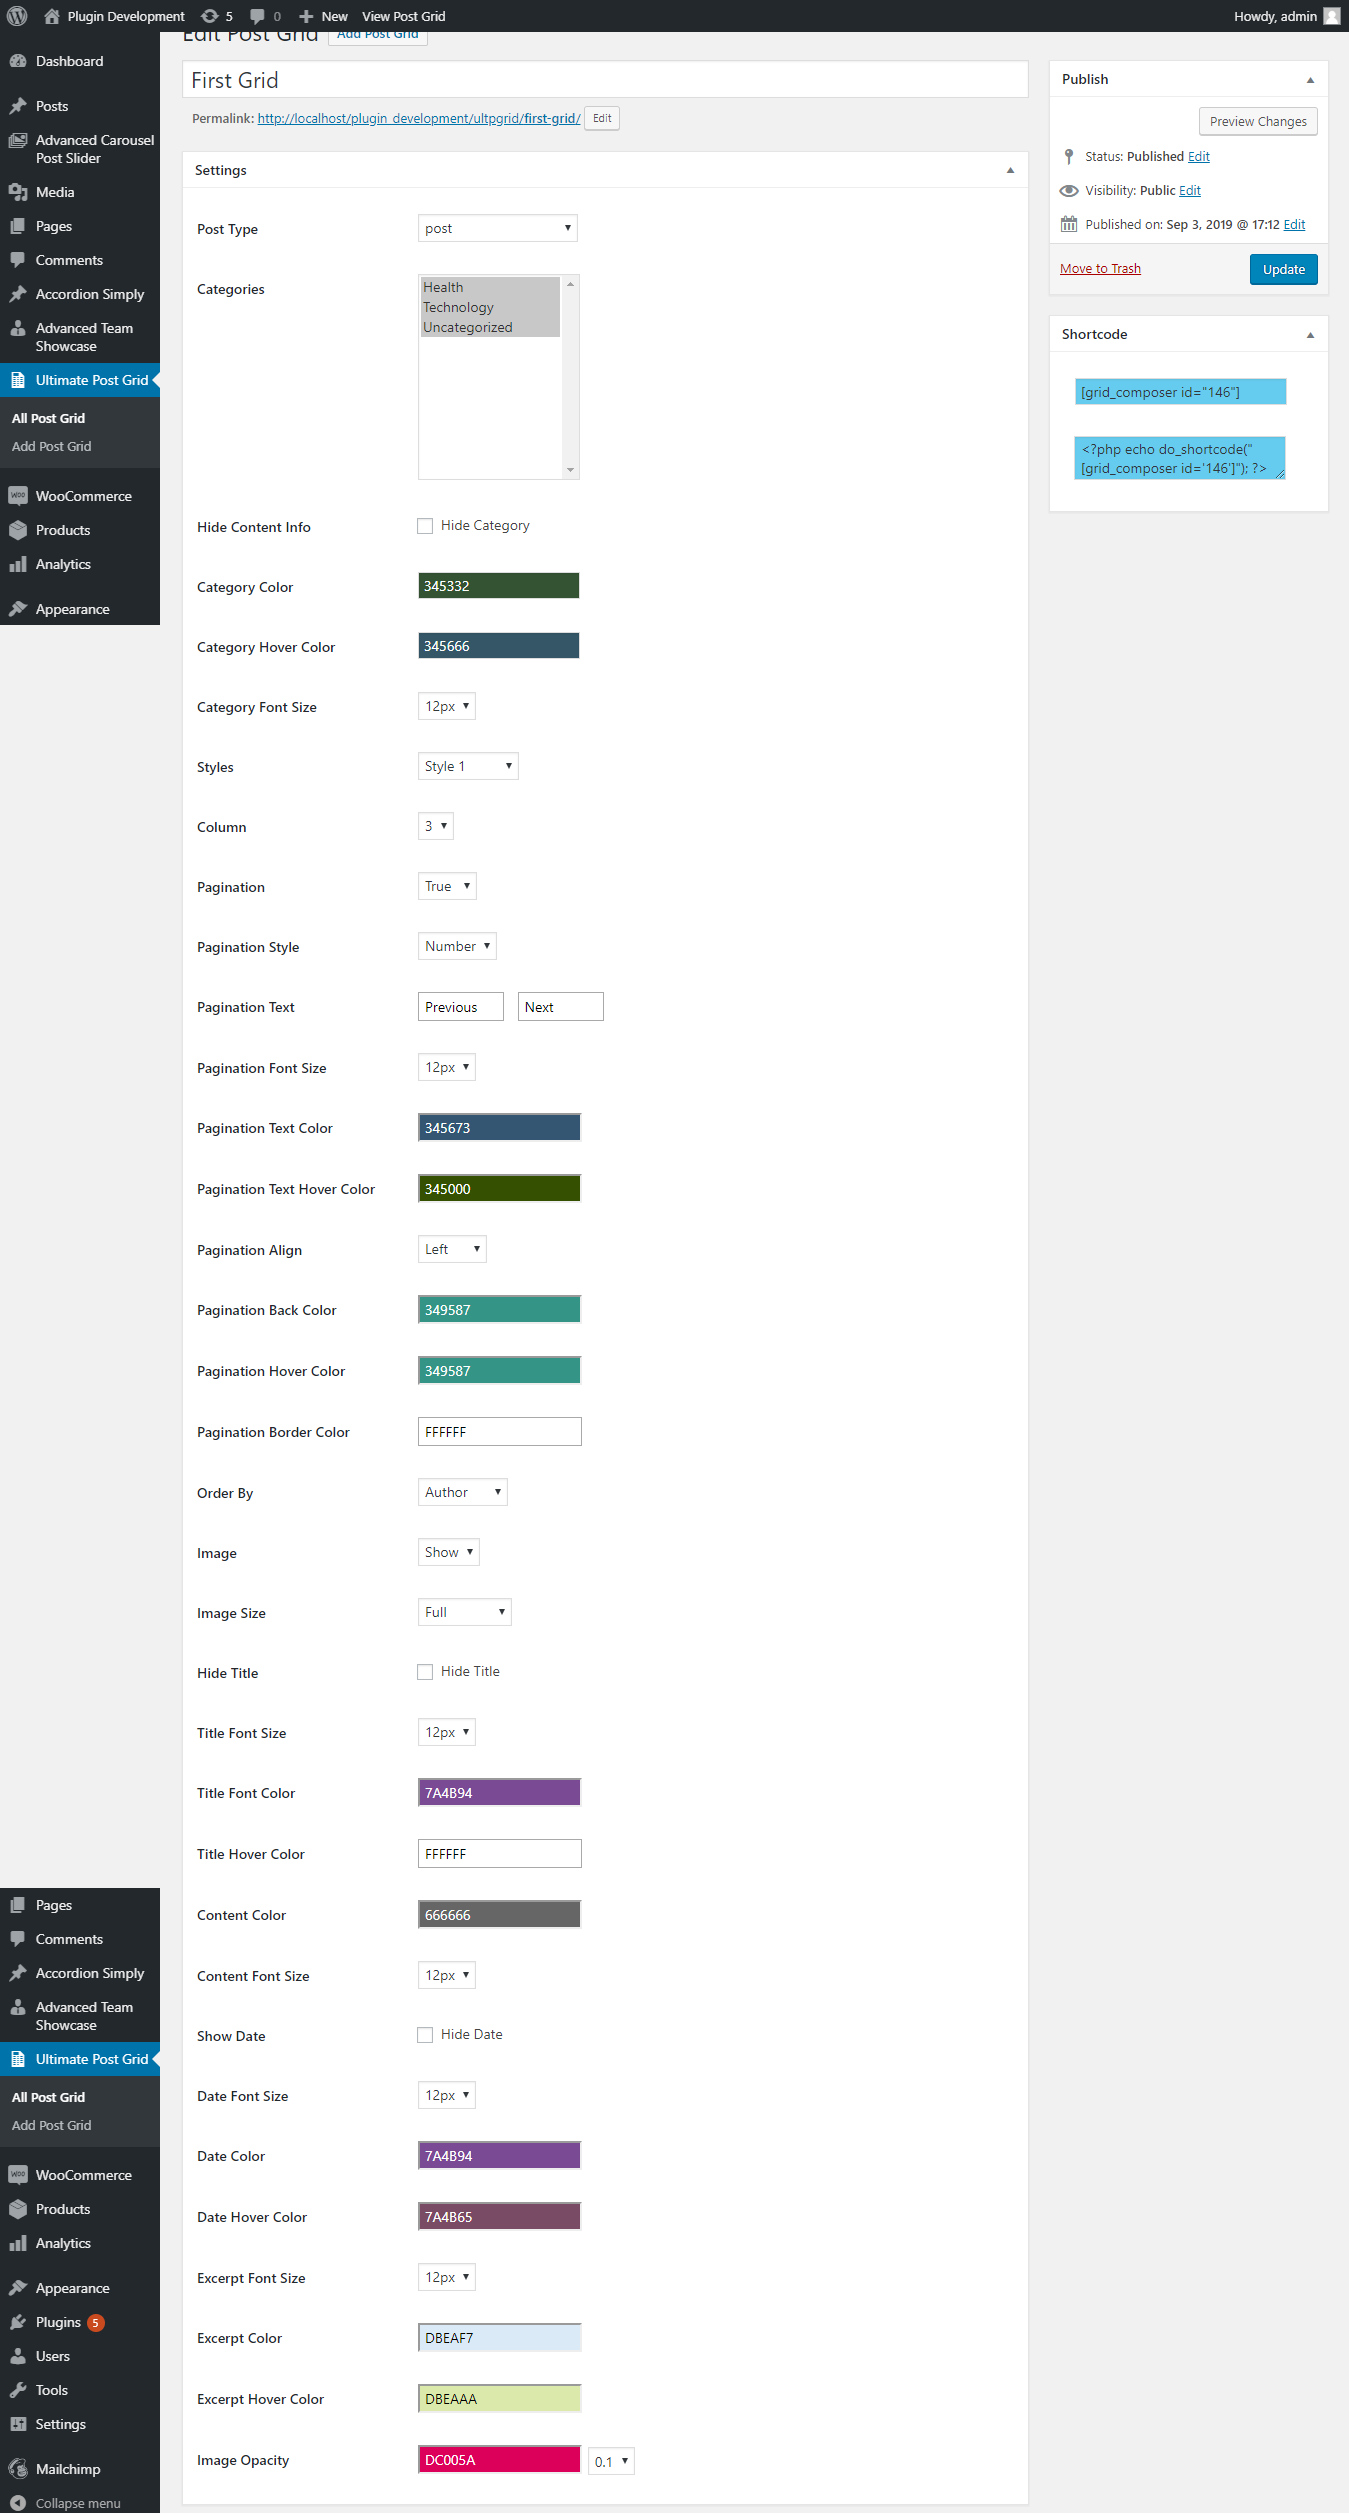Click the Update button

tap(1283, 269)
